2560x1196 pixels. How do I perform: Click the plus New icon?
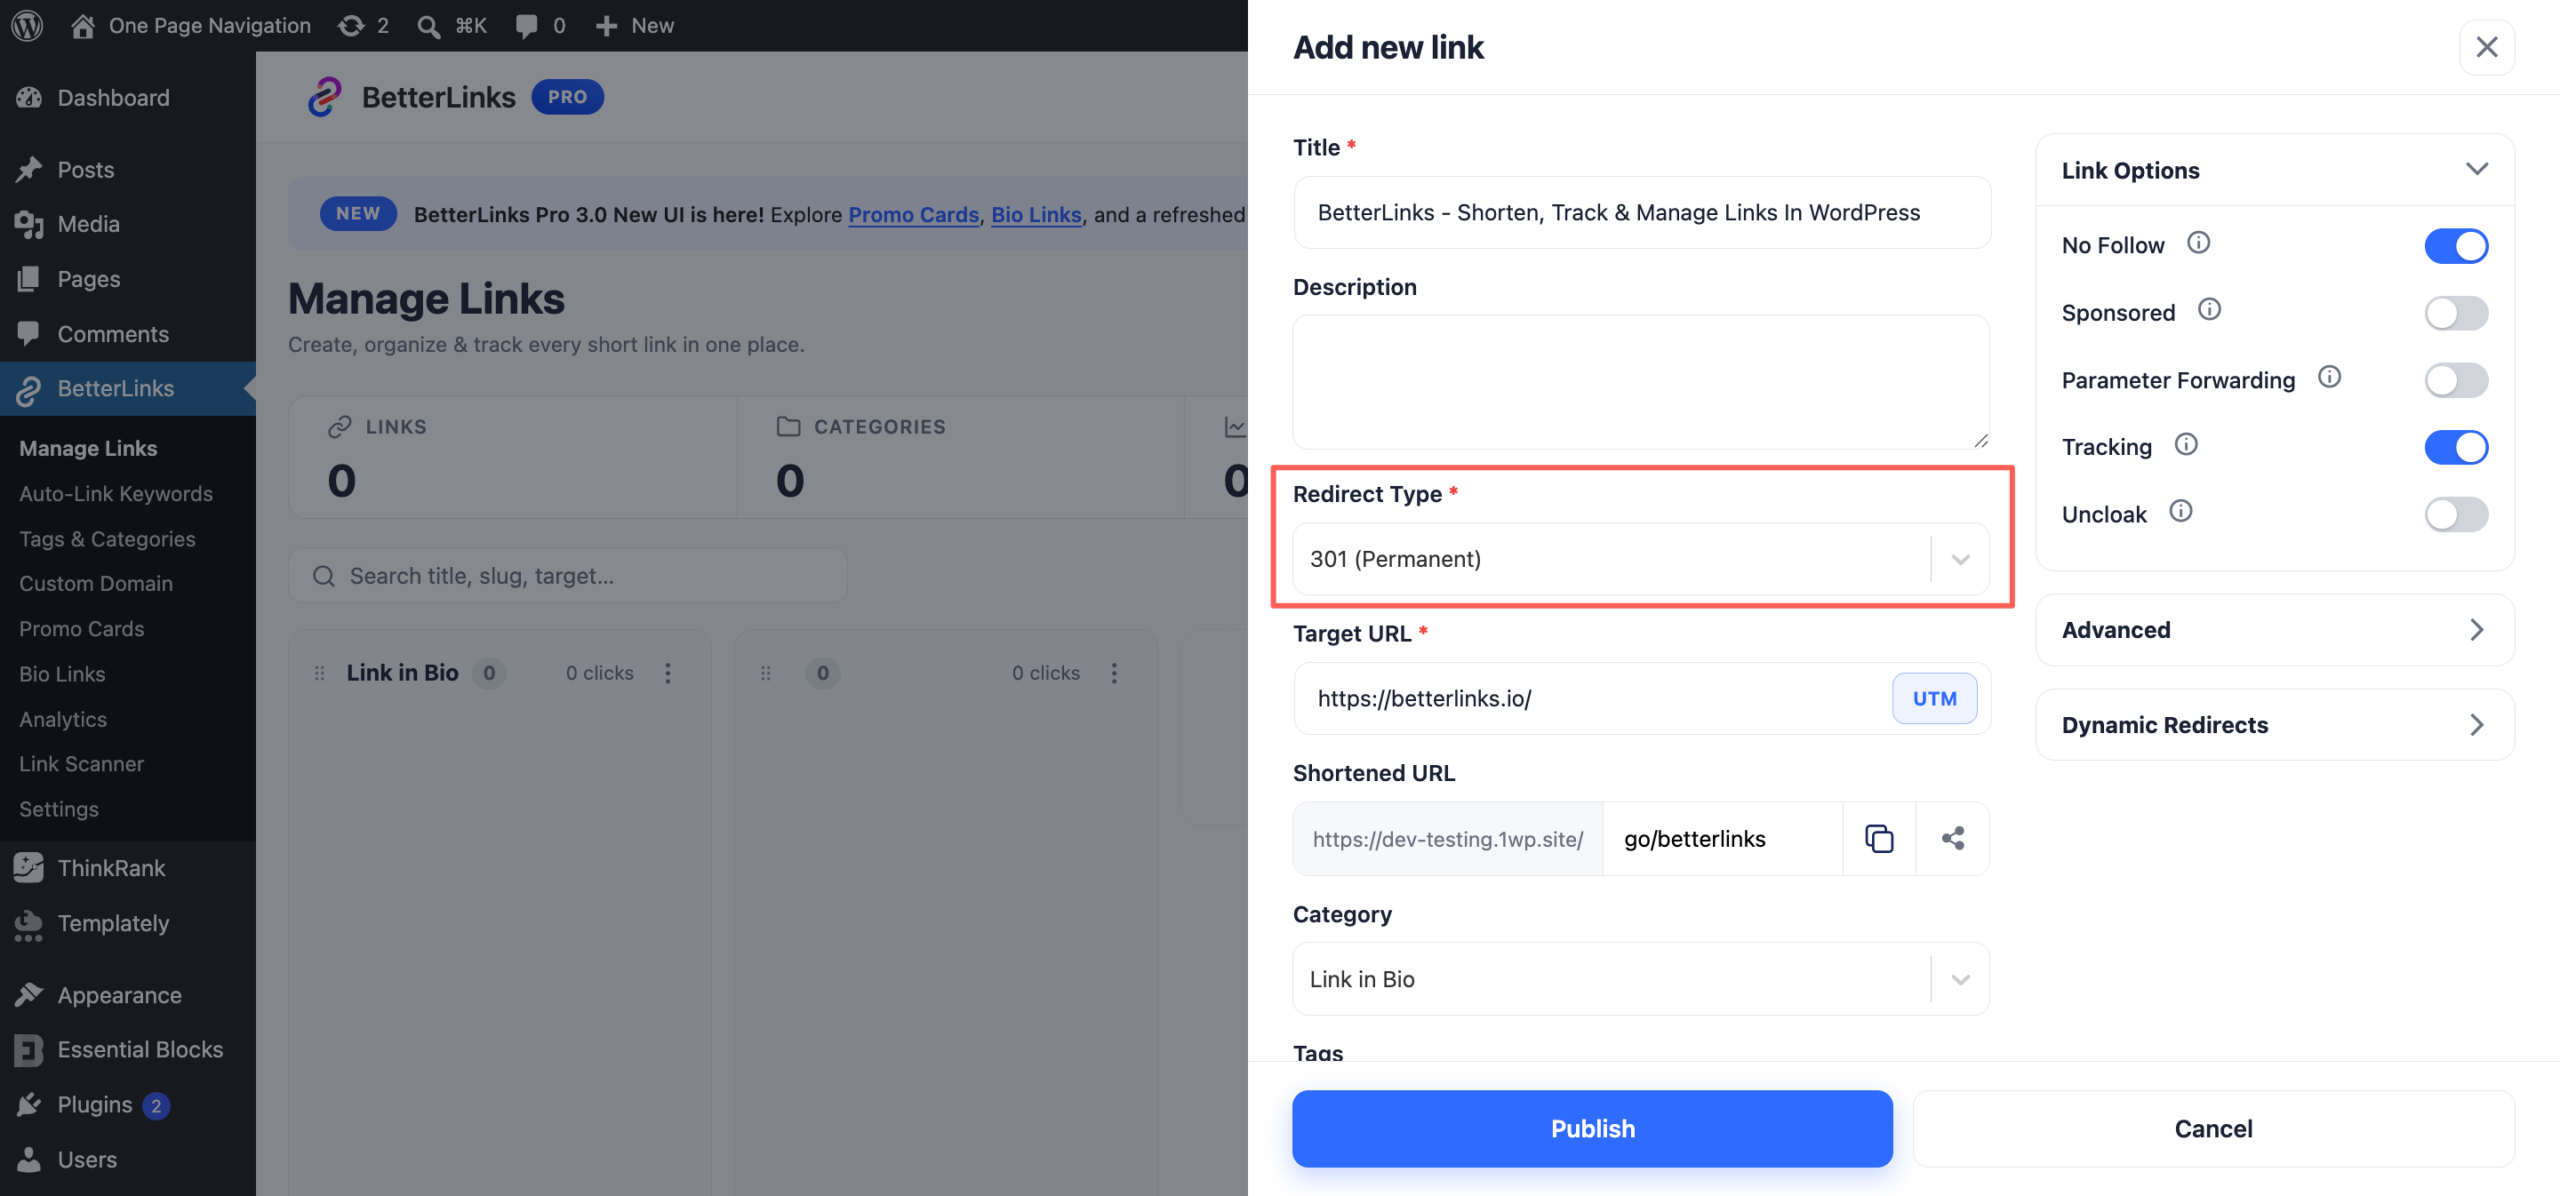click(606, 25)
